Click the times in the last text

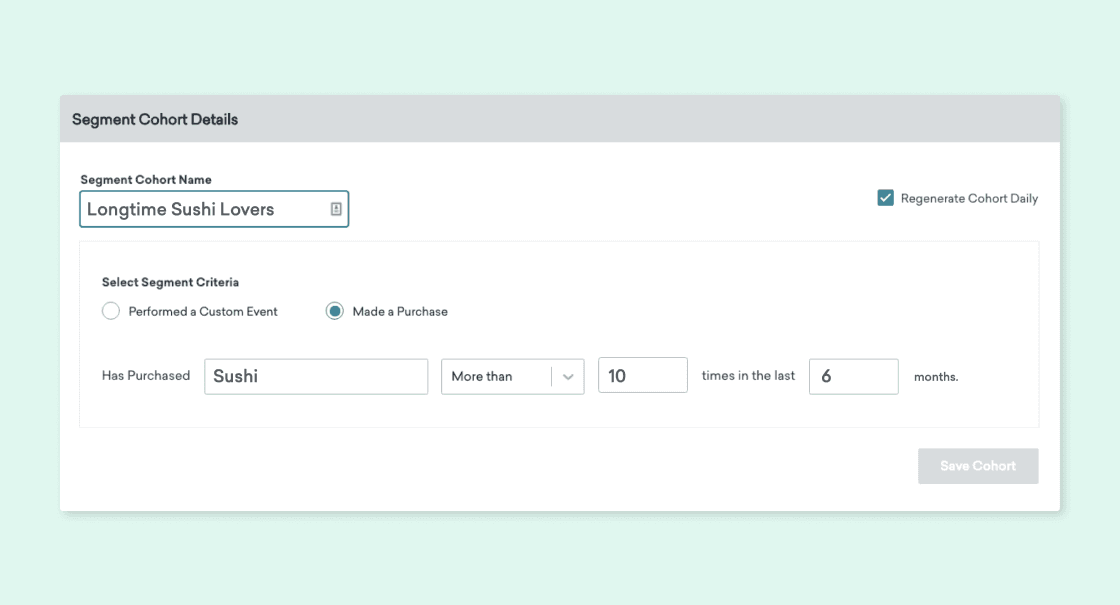pos(748,376)
